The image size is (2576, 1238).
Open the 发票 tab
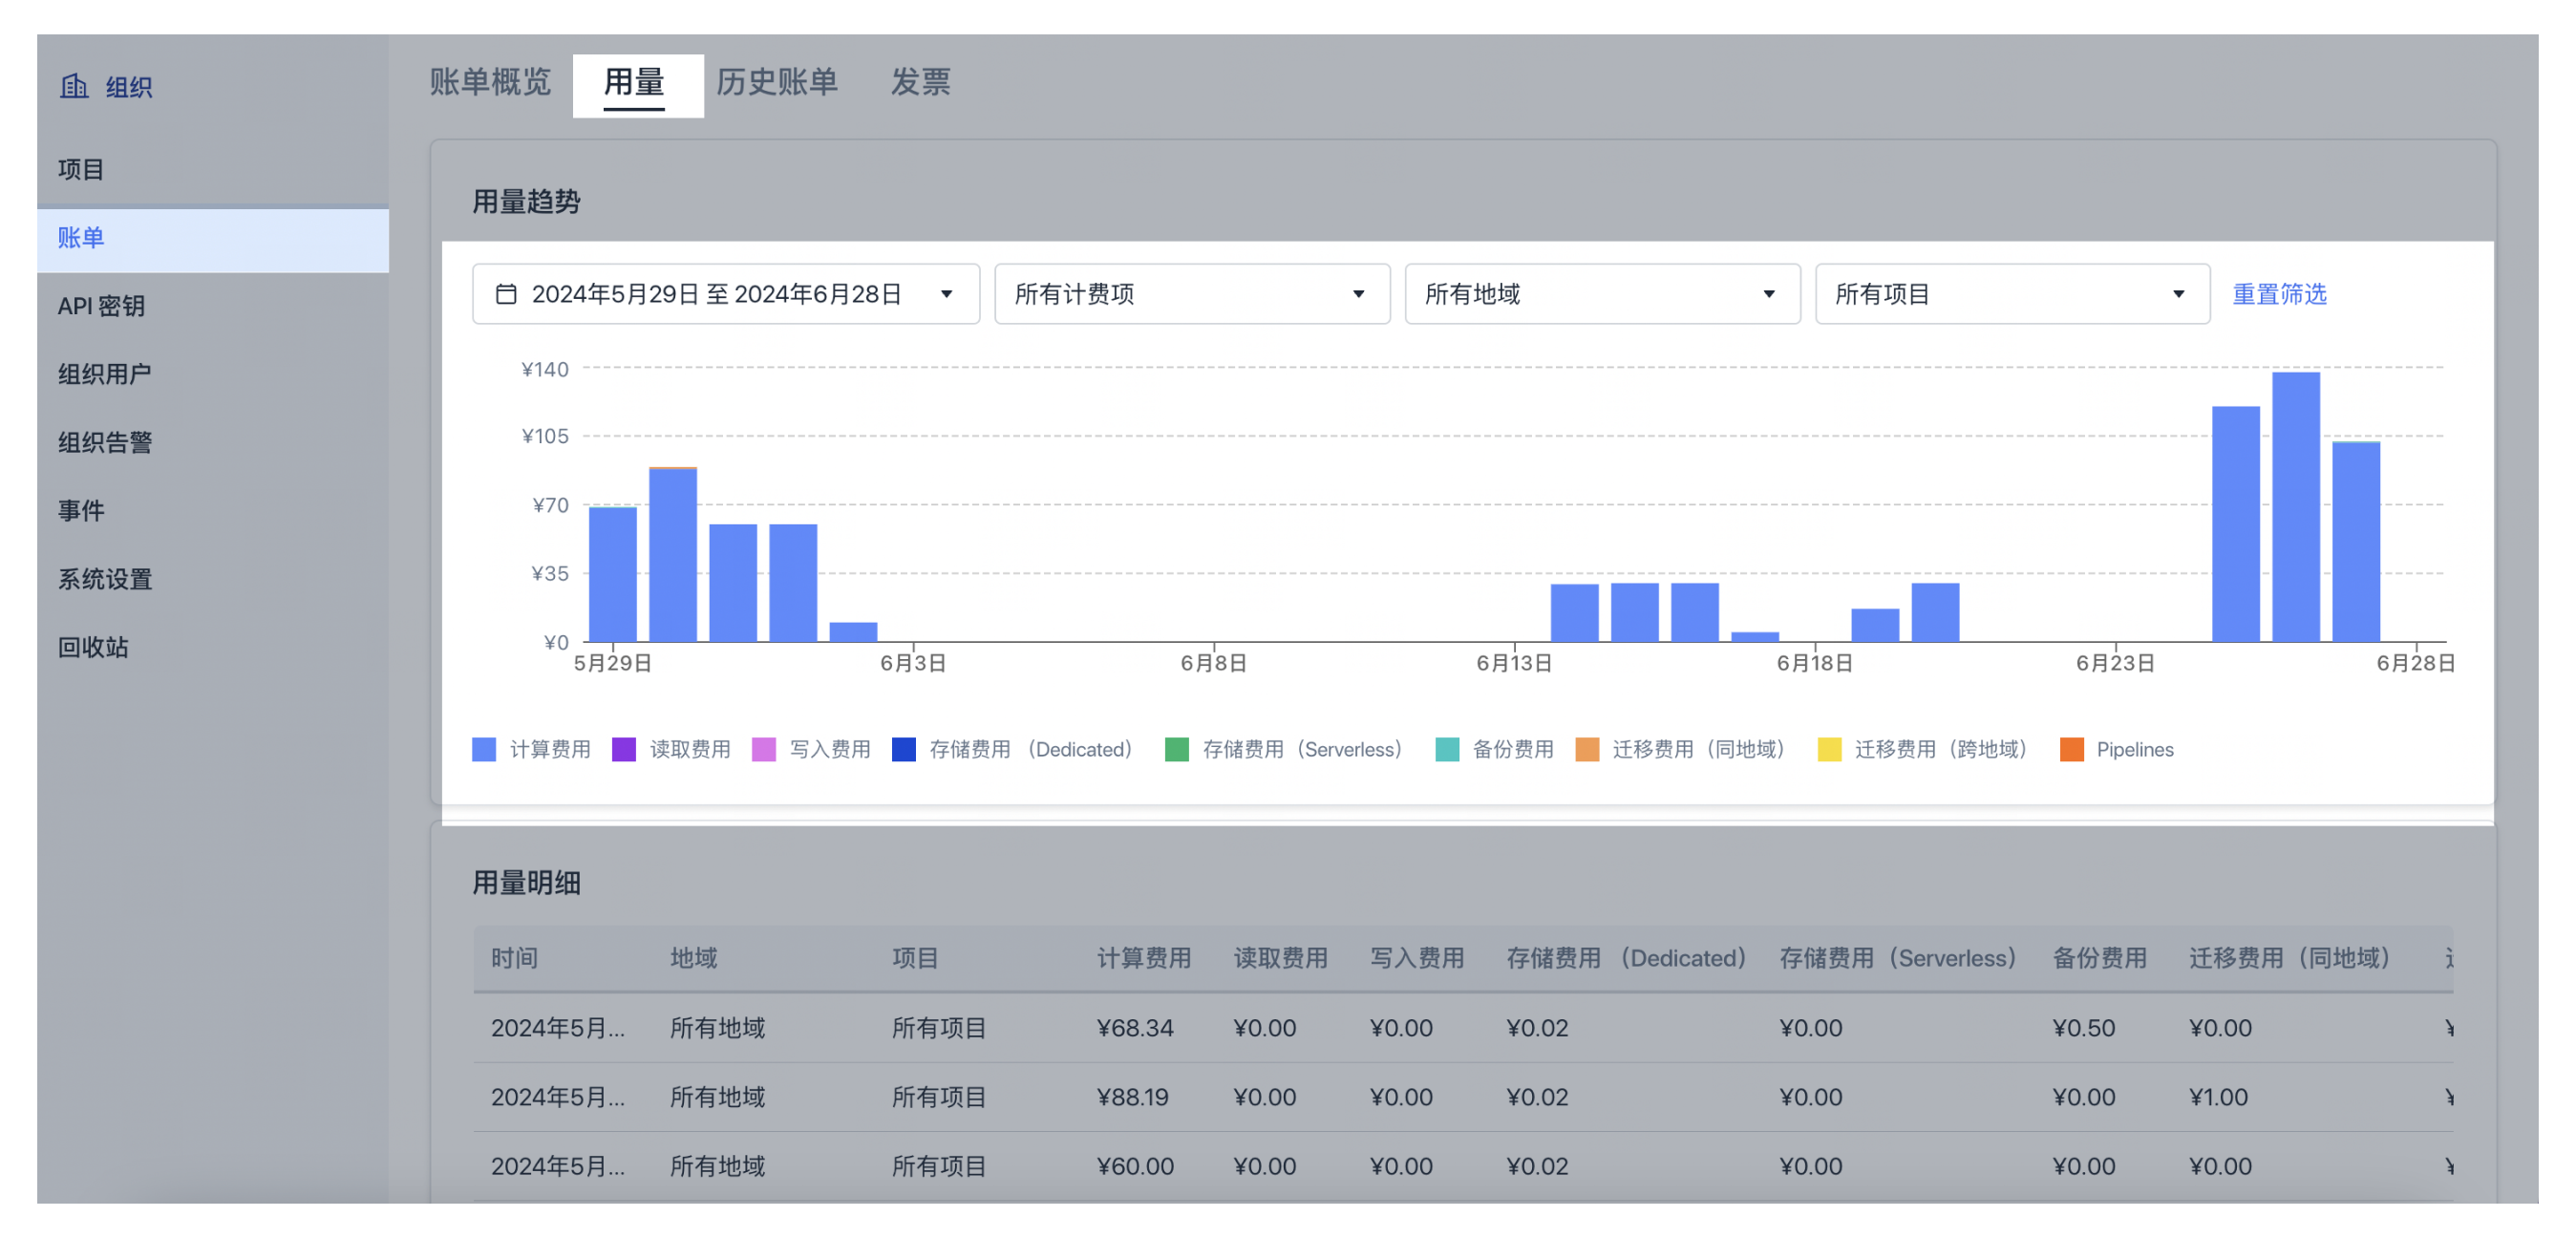(920, 82)
